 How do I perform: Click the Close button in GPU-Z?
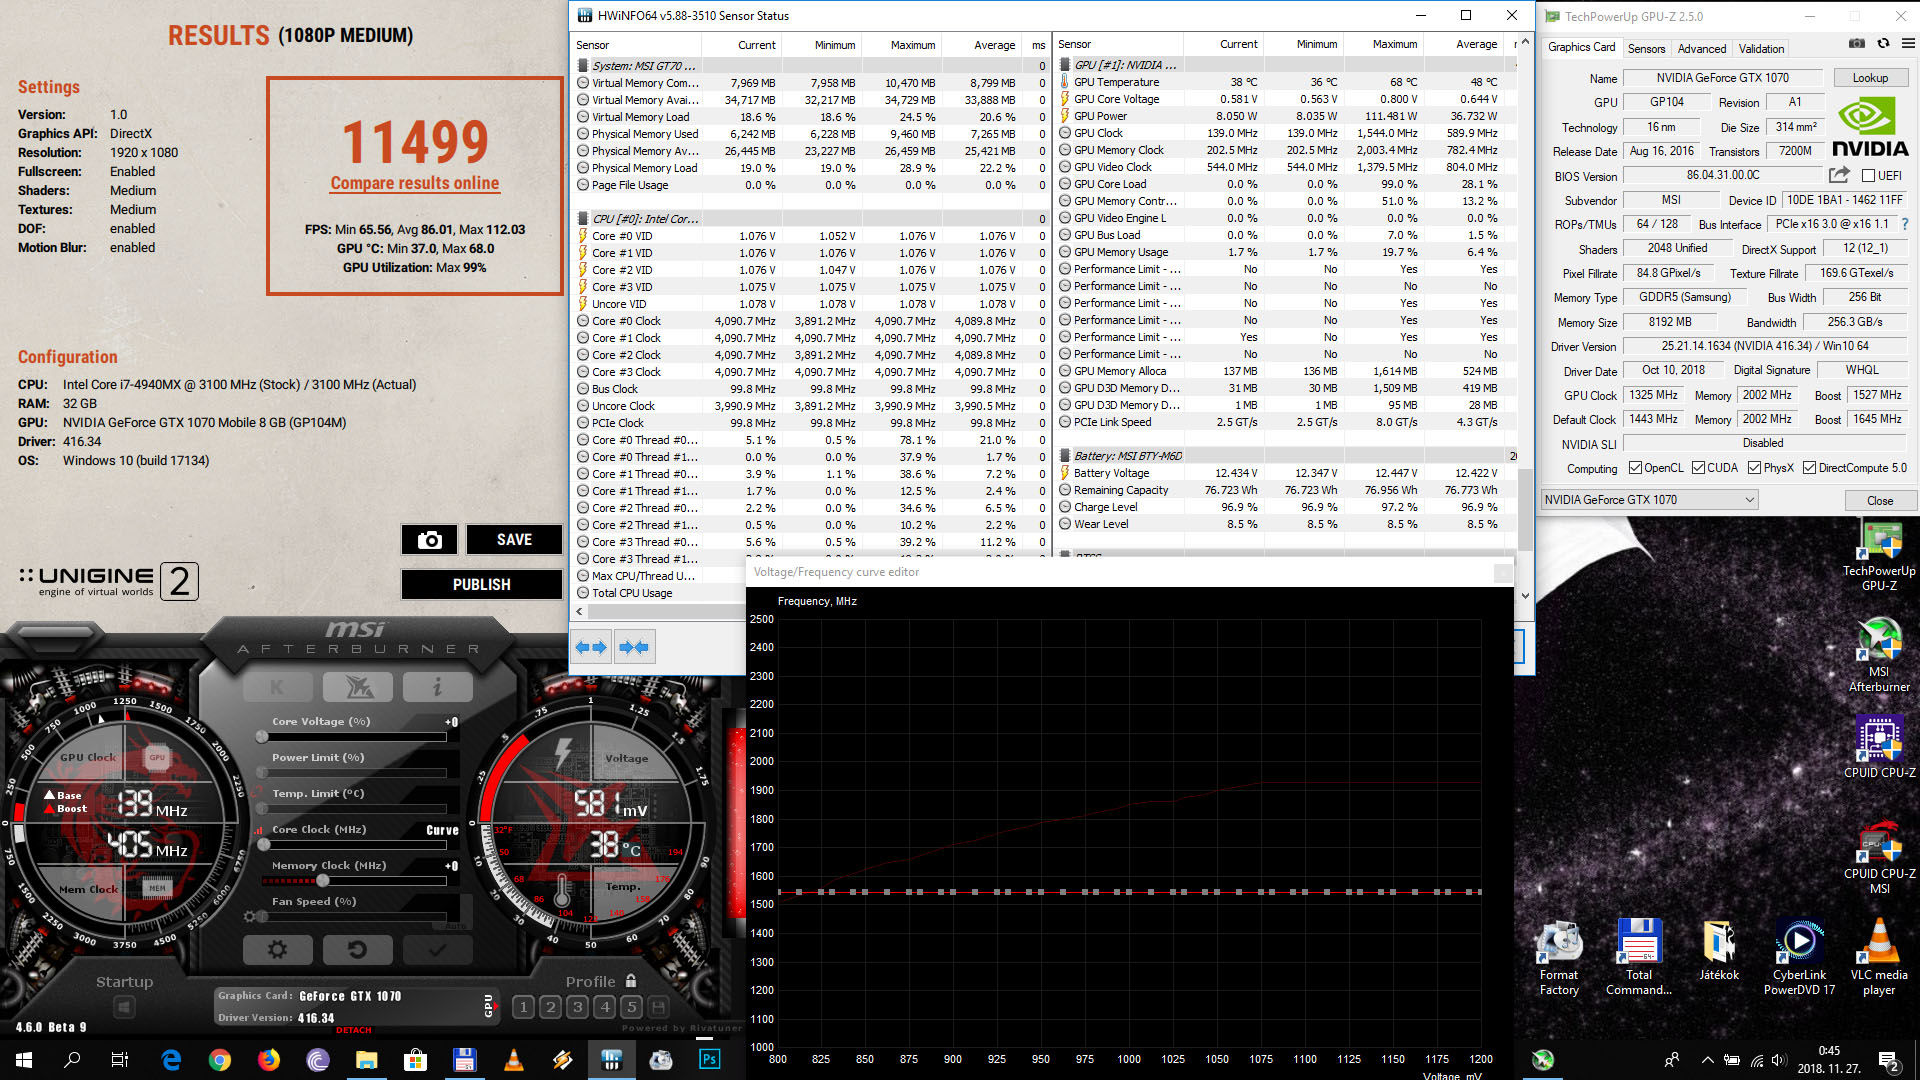tap(1879, 501)
